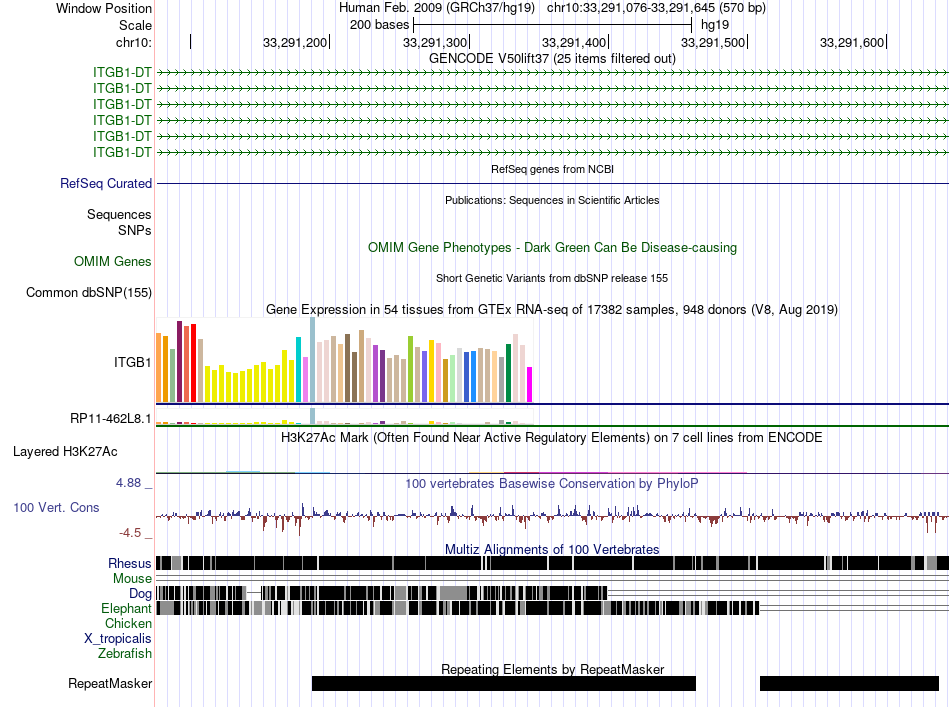Open the OMIM Gene Phenotypes track title
This screenshot has height=707, width=950.
(x=552, y=247)
